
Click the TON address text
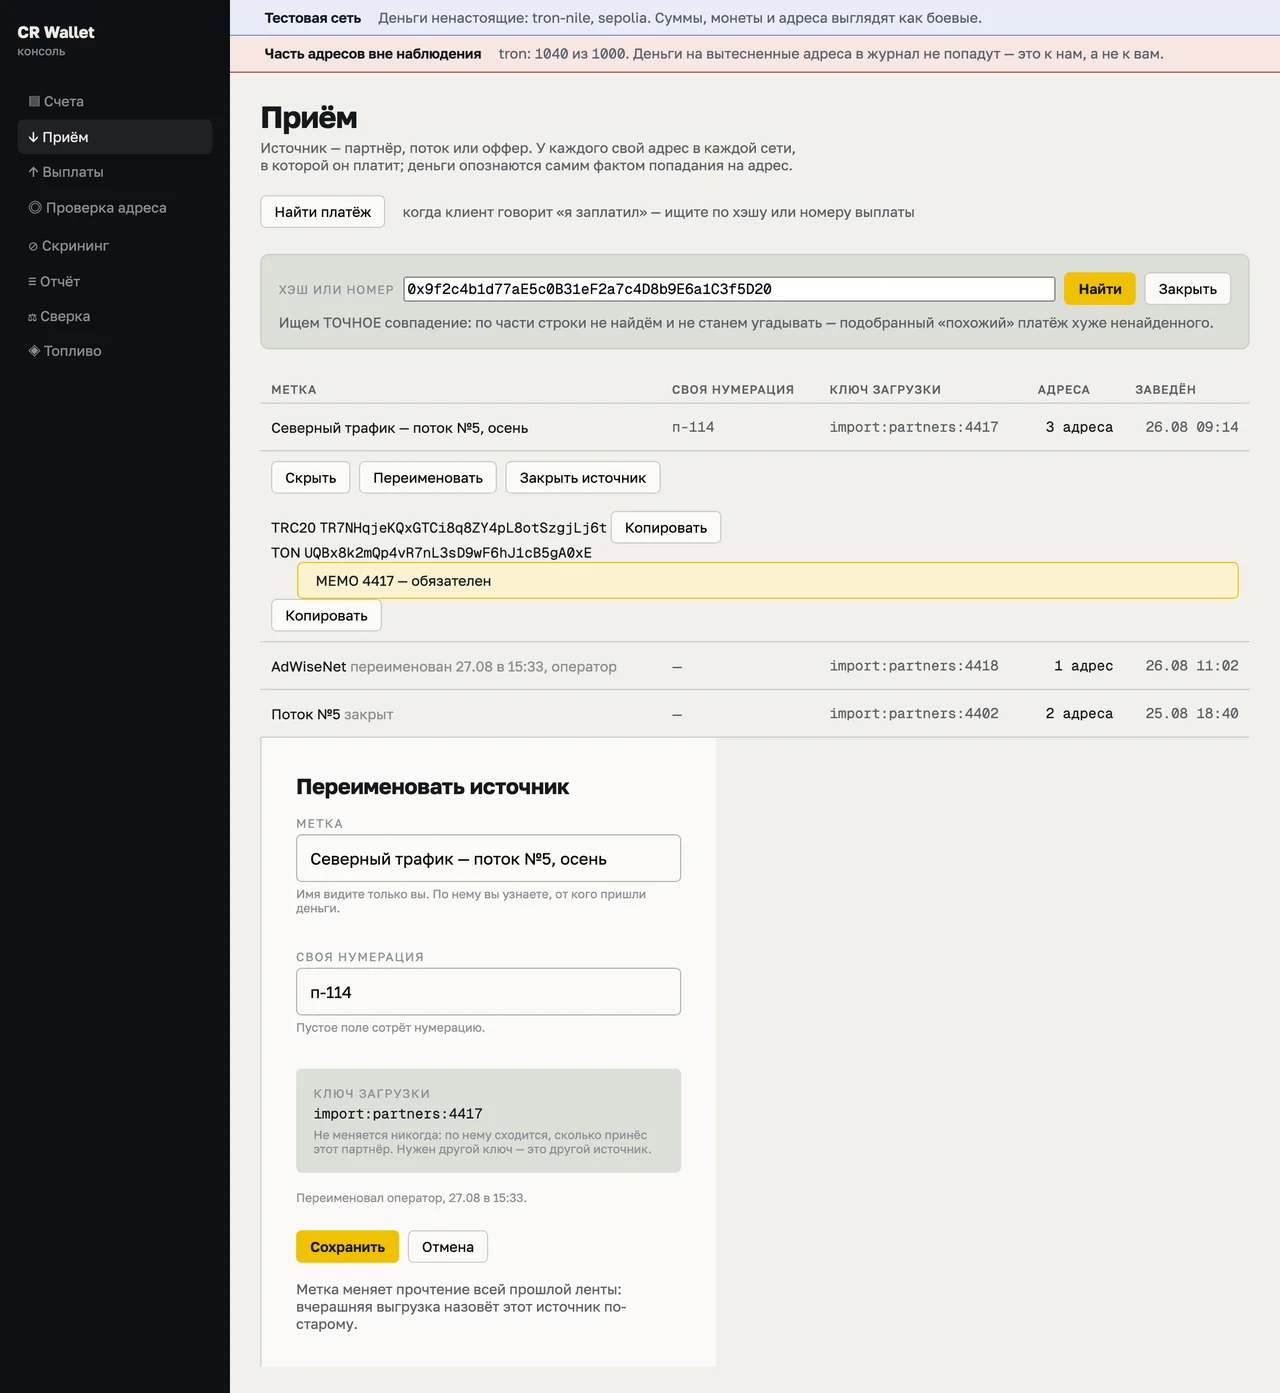(x=448, y=553)
